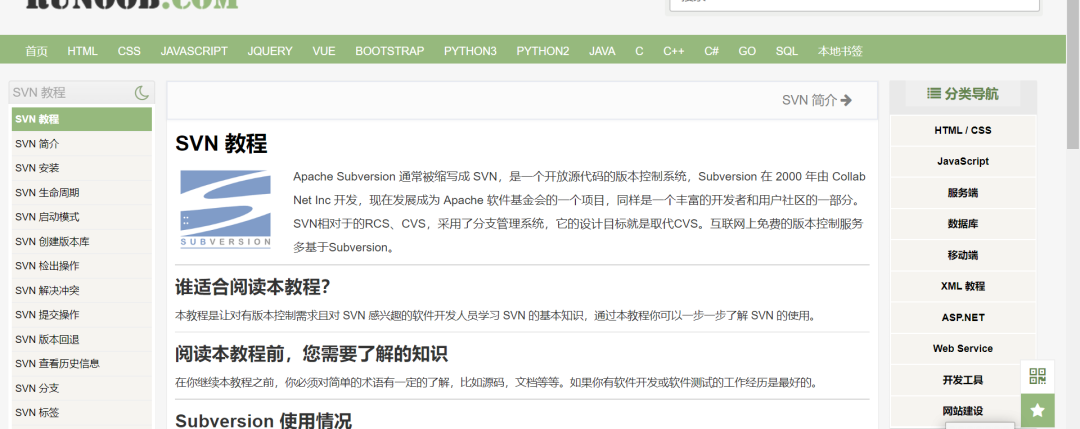Open HTML in the navigation bar
Screen dimensions: 1080x429
tap(83, 51)
